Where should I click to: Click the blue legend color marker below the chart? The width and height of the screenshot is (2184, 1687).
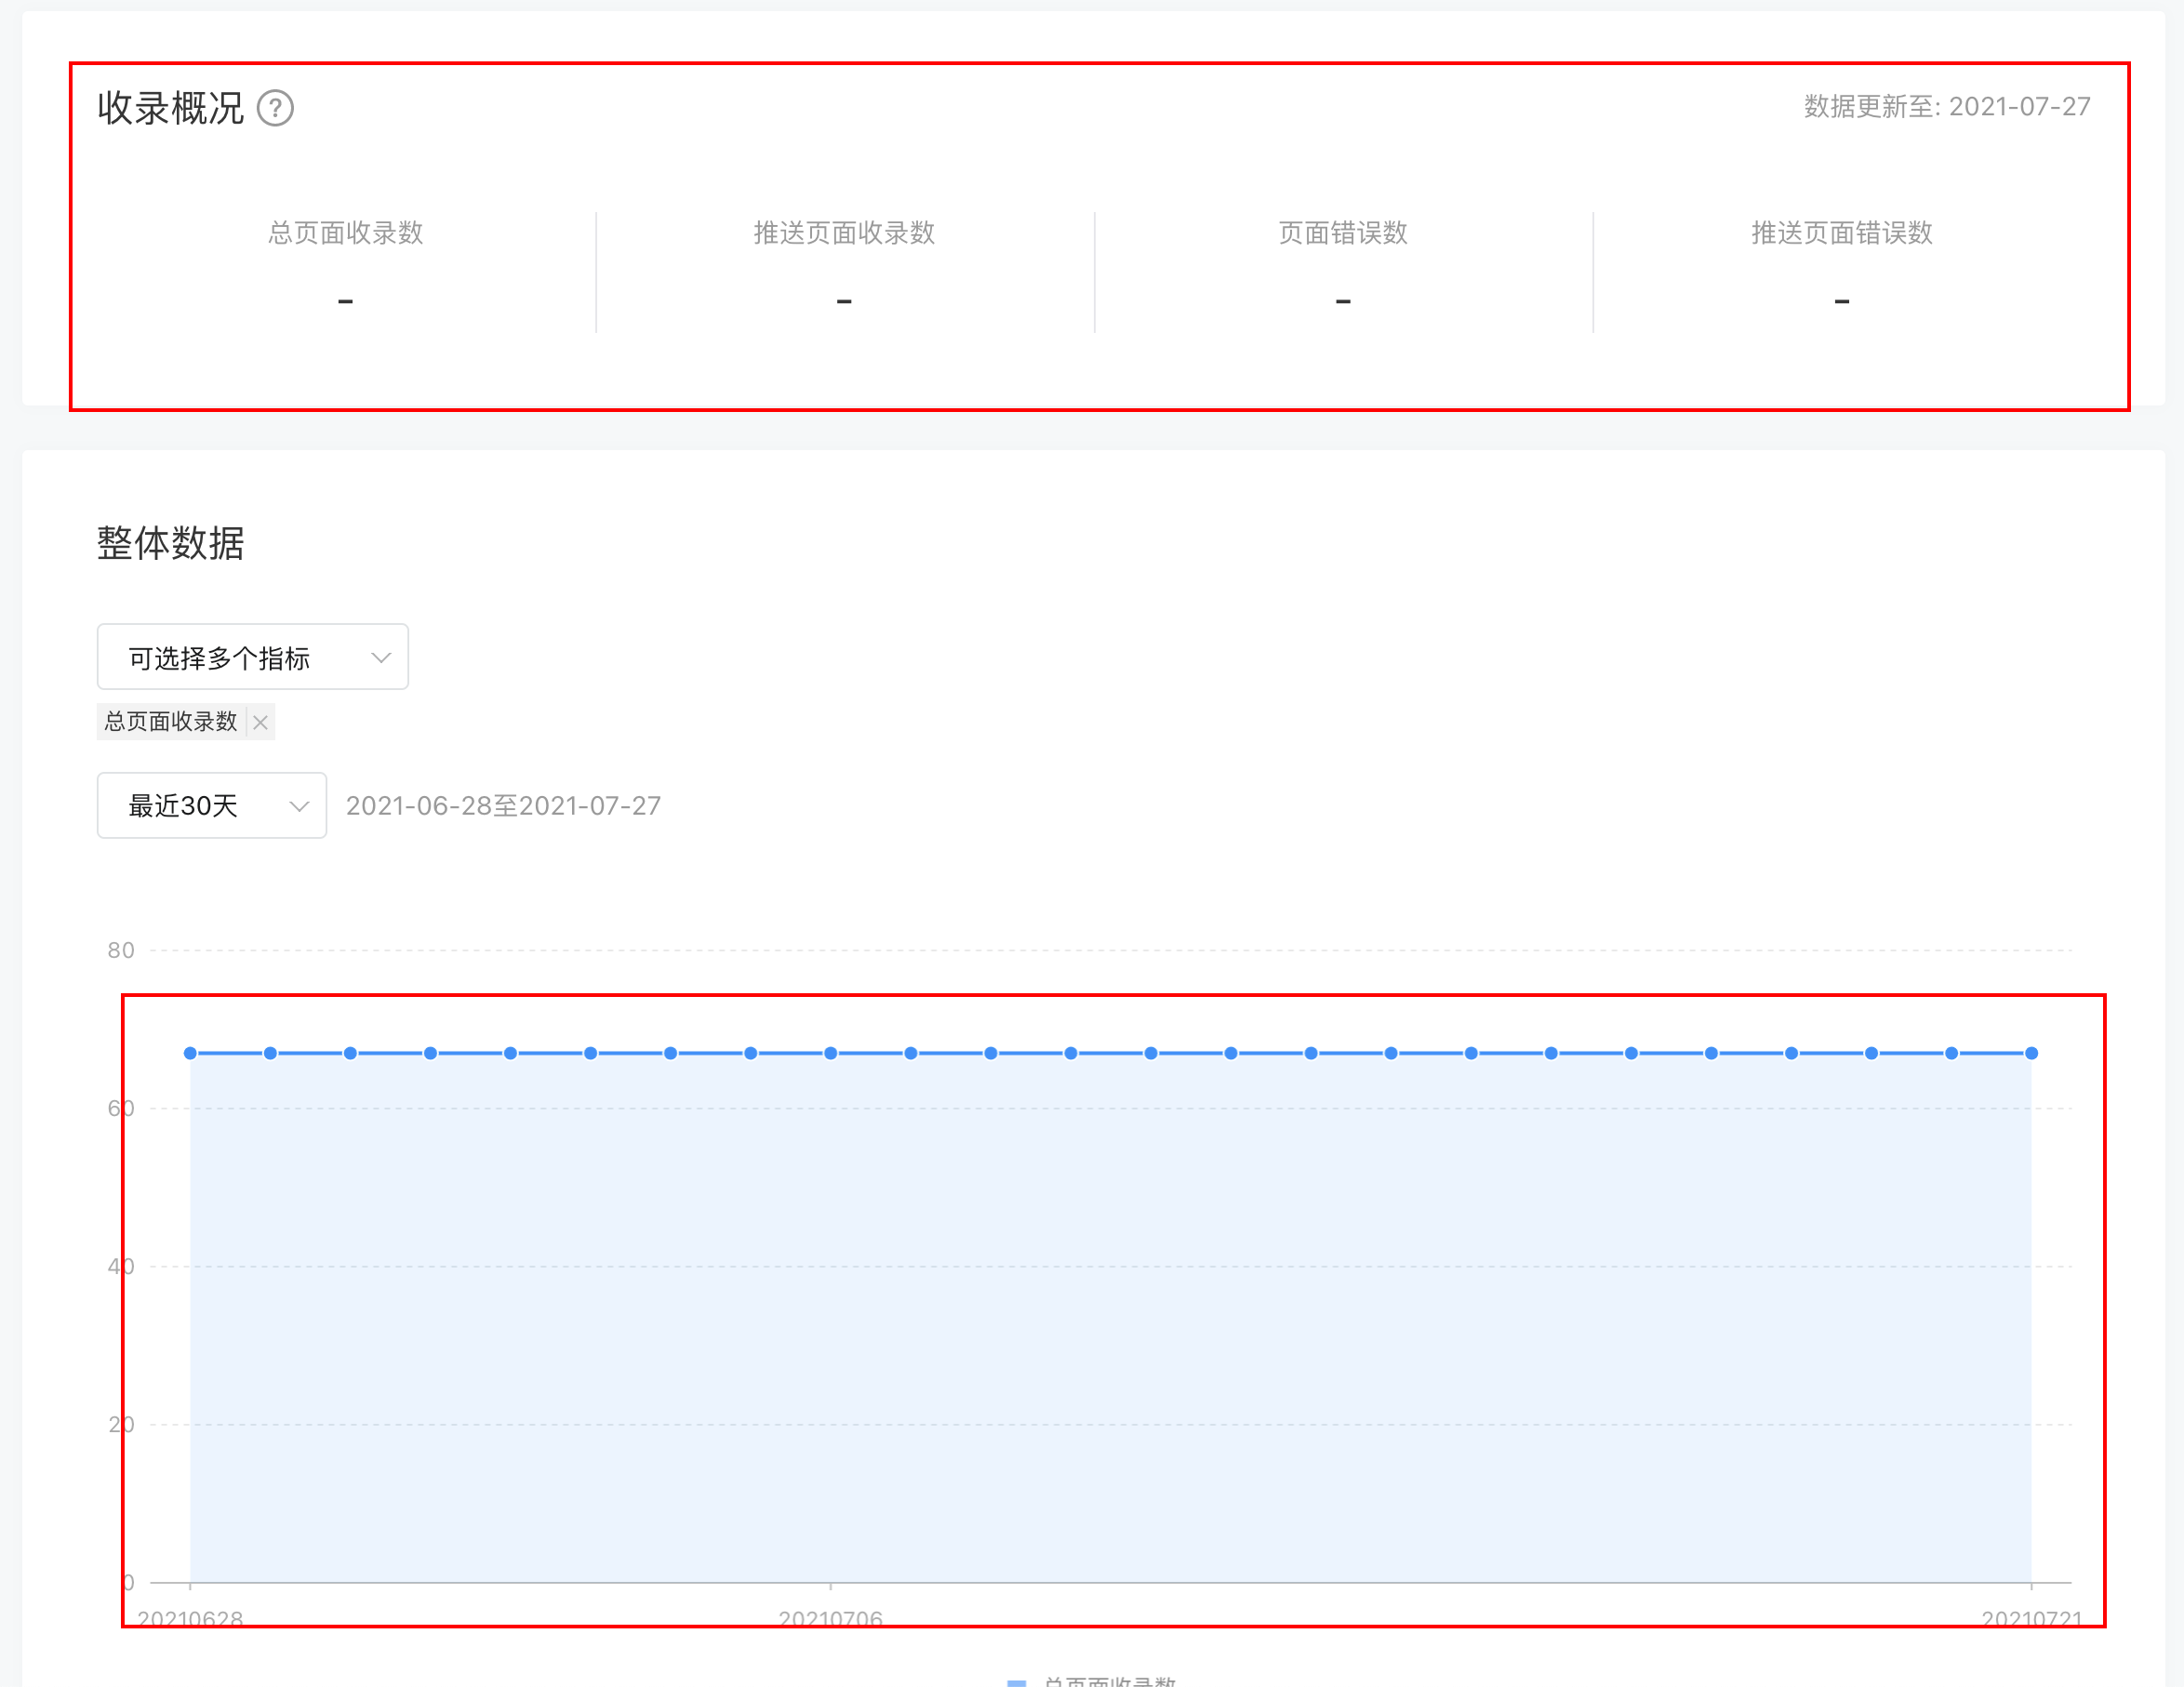1016,1682
